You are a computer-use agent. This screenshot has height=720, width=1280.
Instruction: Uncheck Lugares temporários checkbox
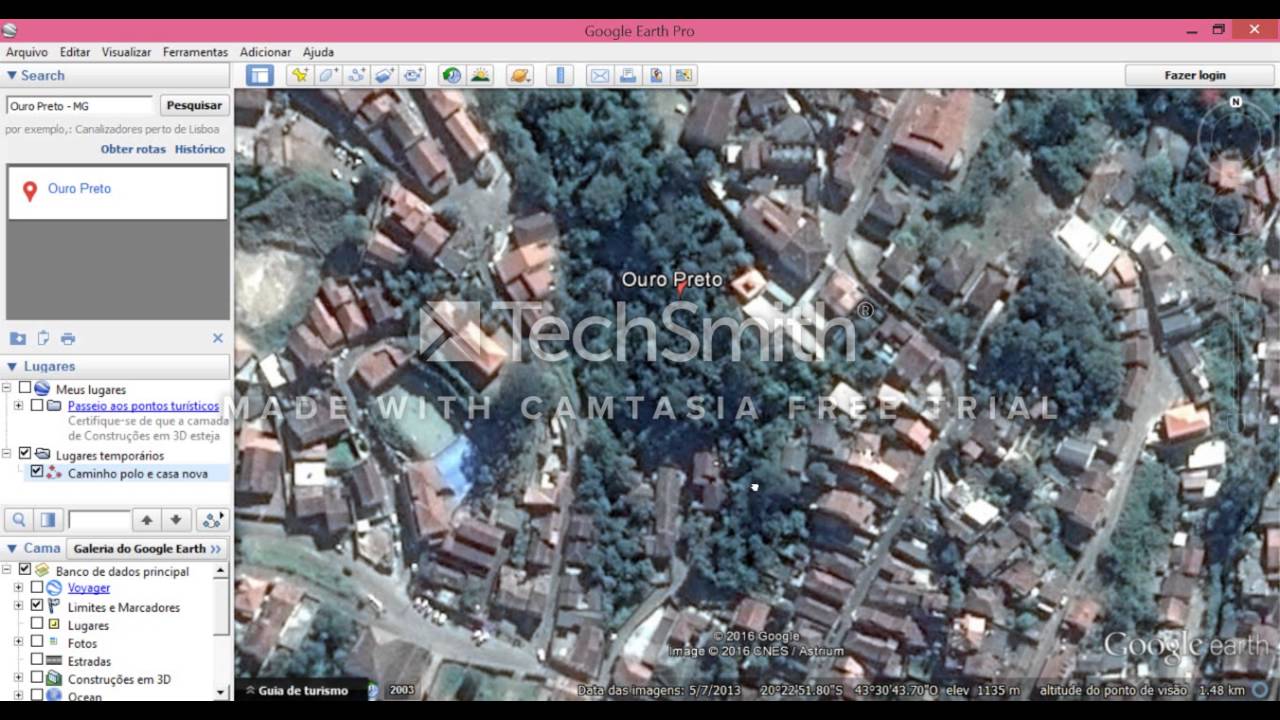[x=25, y=454]
